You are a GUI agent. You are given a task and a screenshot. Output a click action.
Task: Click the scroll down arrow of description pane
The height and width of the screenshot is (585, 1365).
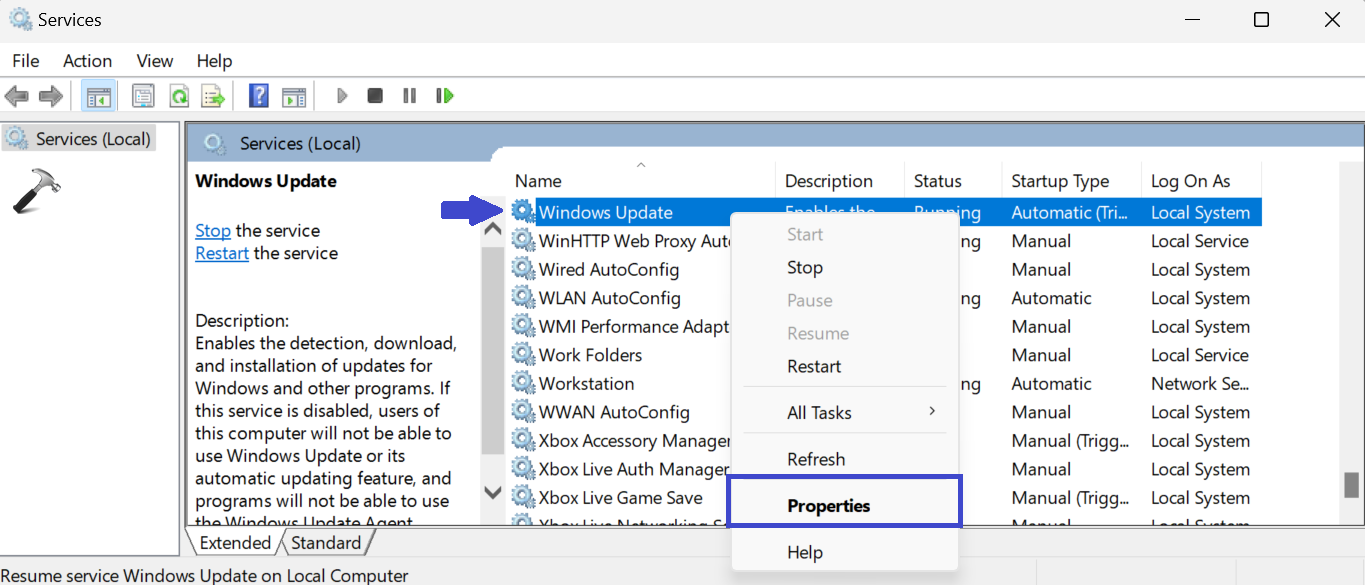click(492, 492)
